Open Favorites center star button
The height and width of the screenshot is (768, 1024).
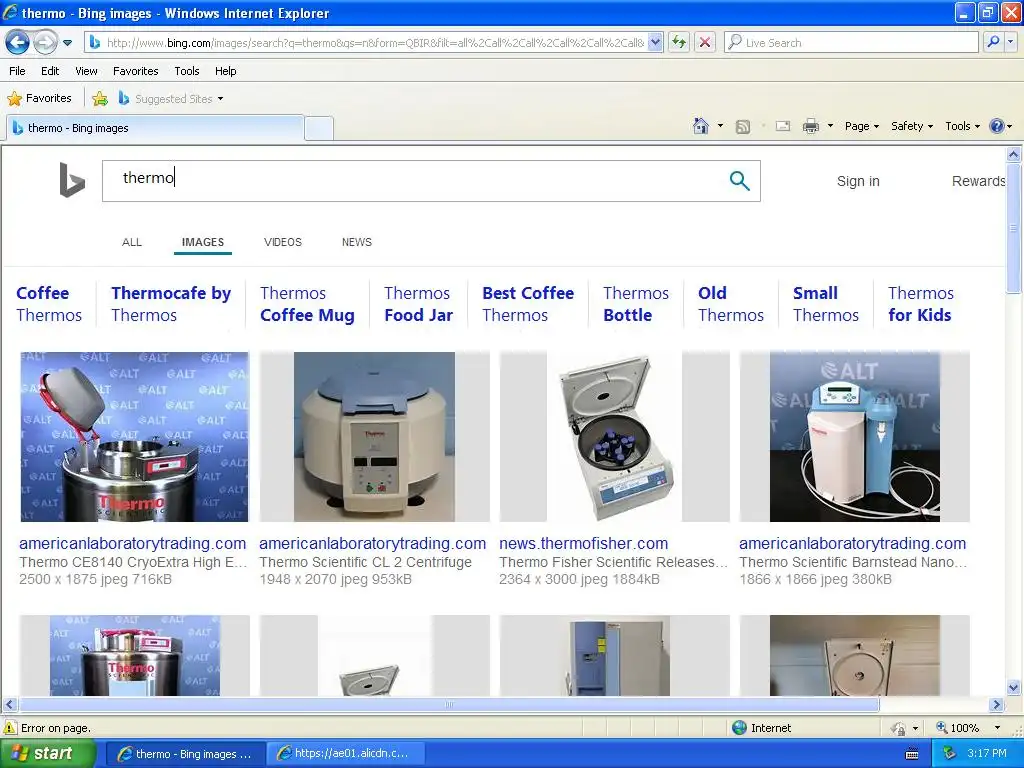coord(39,99)
